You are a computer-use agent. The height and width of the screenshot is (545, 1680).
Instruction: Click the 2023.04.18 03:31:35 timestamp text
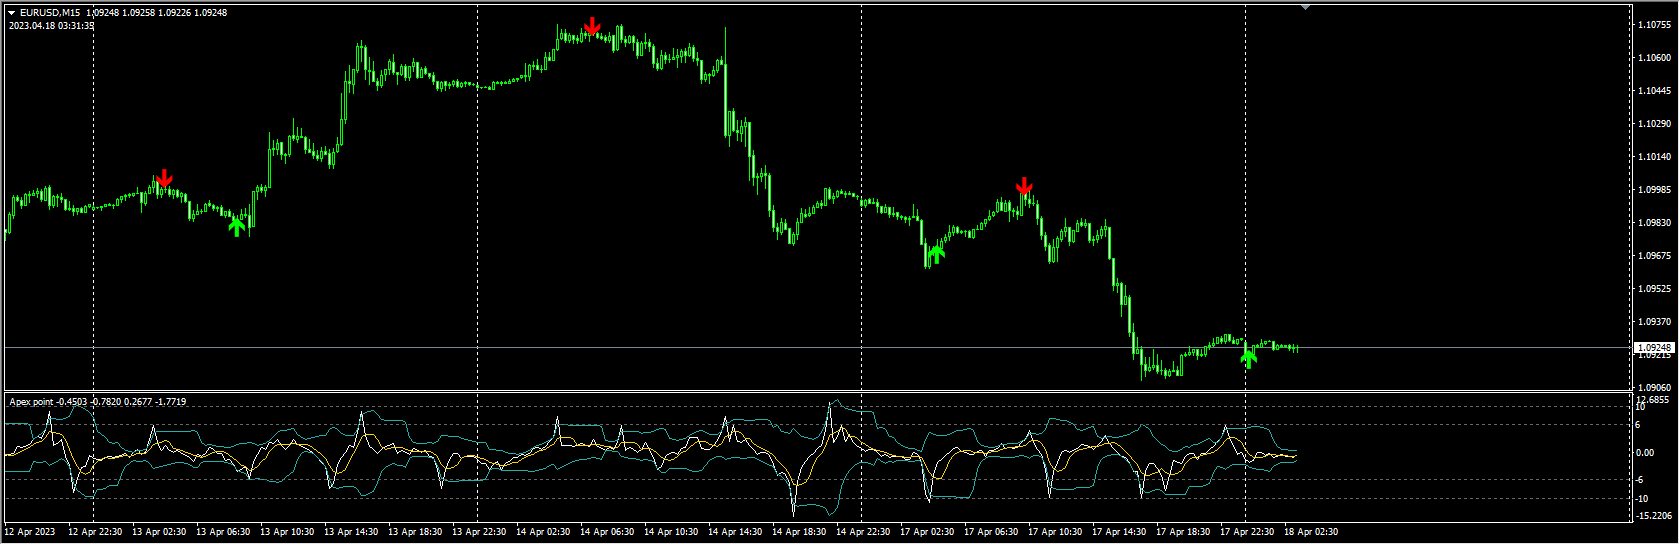(x=52, y=25)
